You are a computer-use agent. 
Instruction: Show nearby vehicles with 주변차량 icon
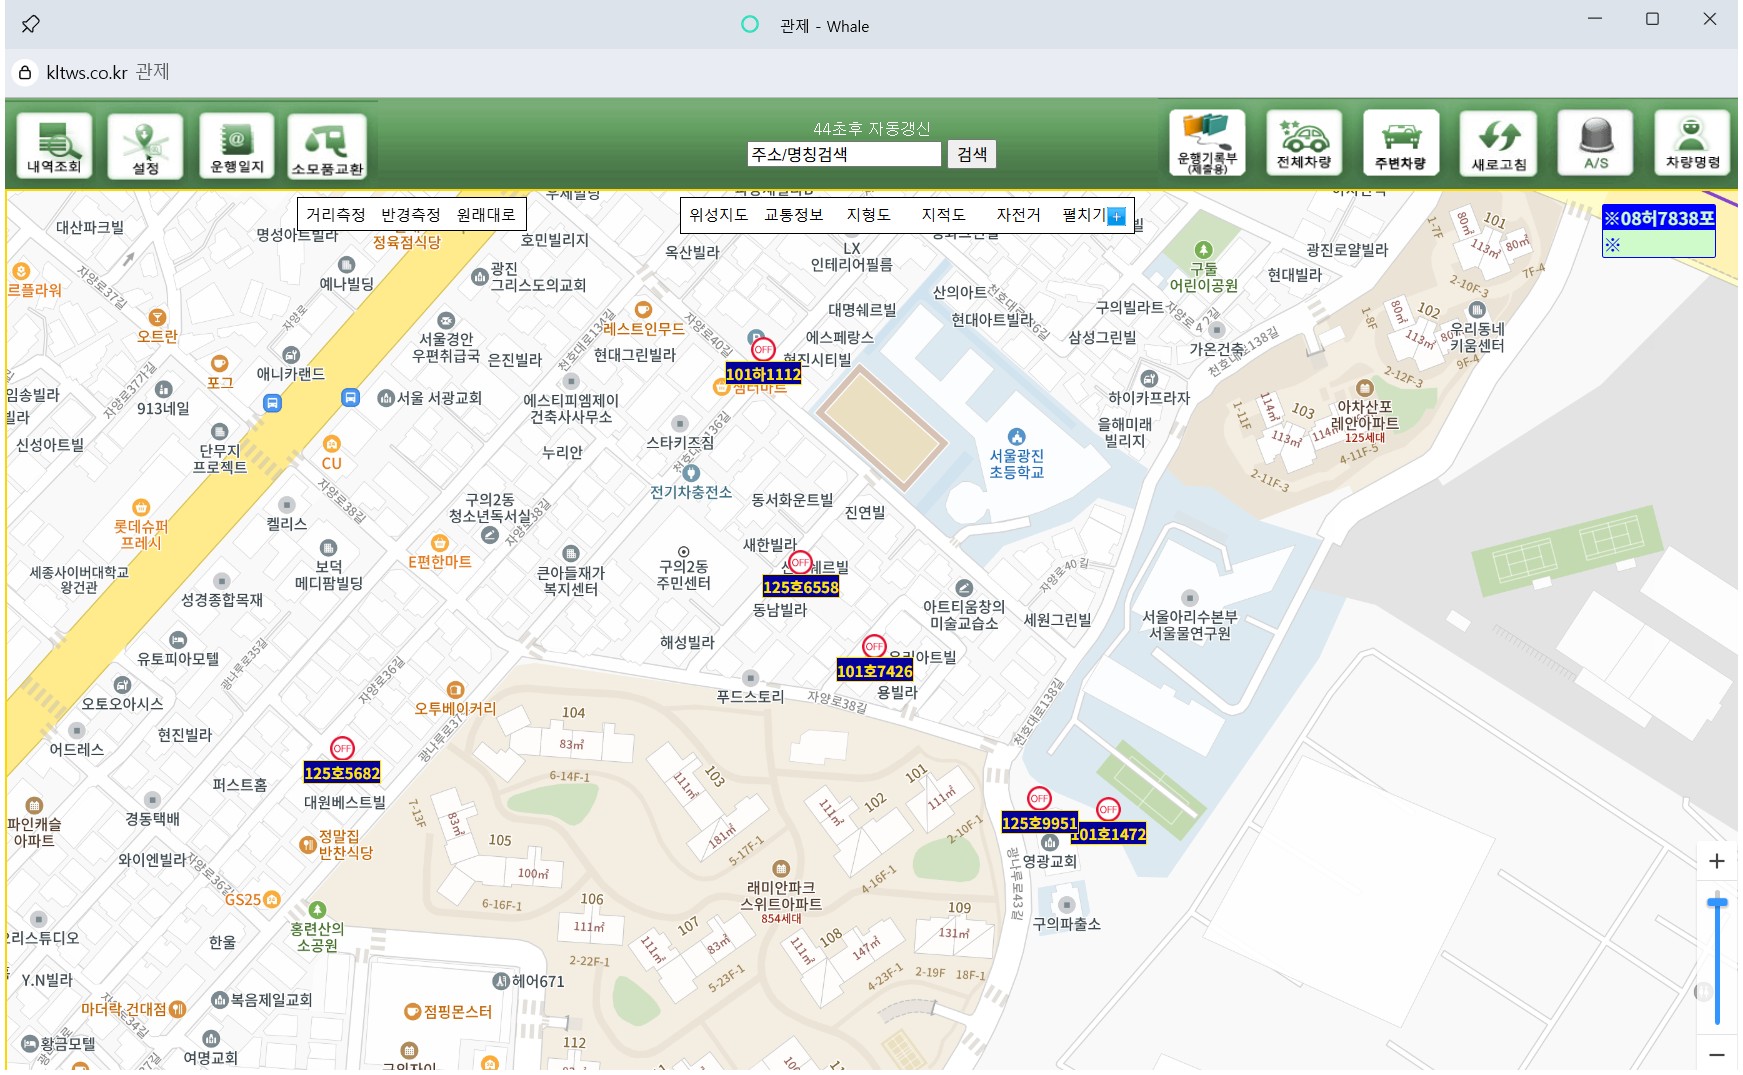[x=1400, y=143]
